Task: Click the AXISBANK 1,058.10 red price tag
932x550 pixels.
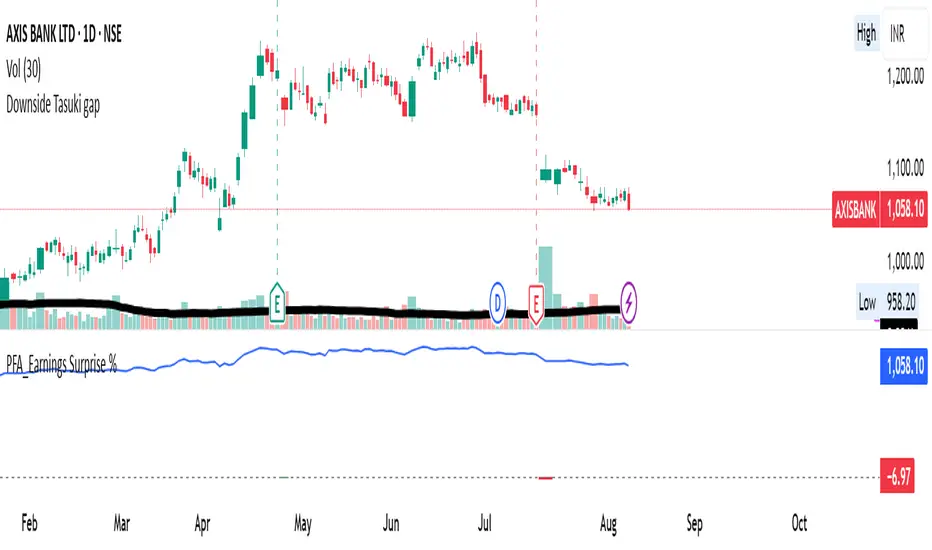Action: (x=880, y=209)
